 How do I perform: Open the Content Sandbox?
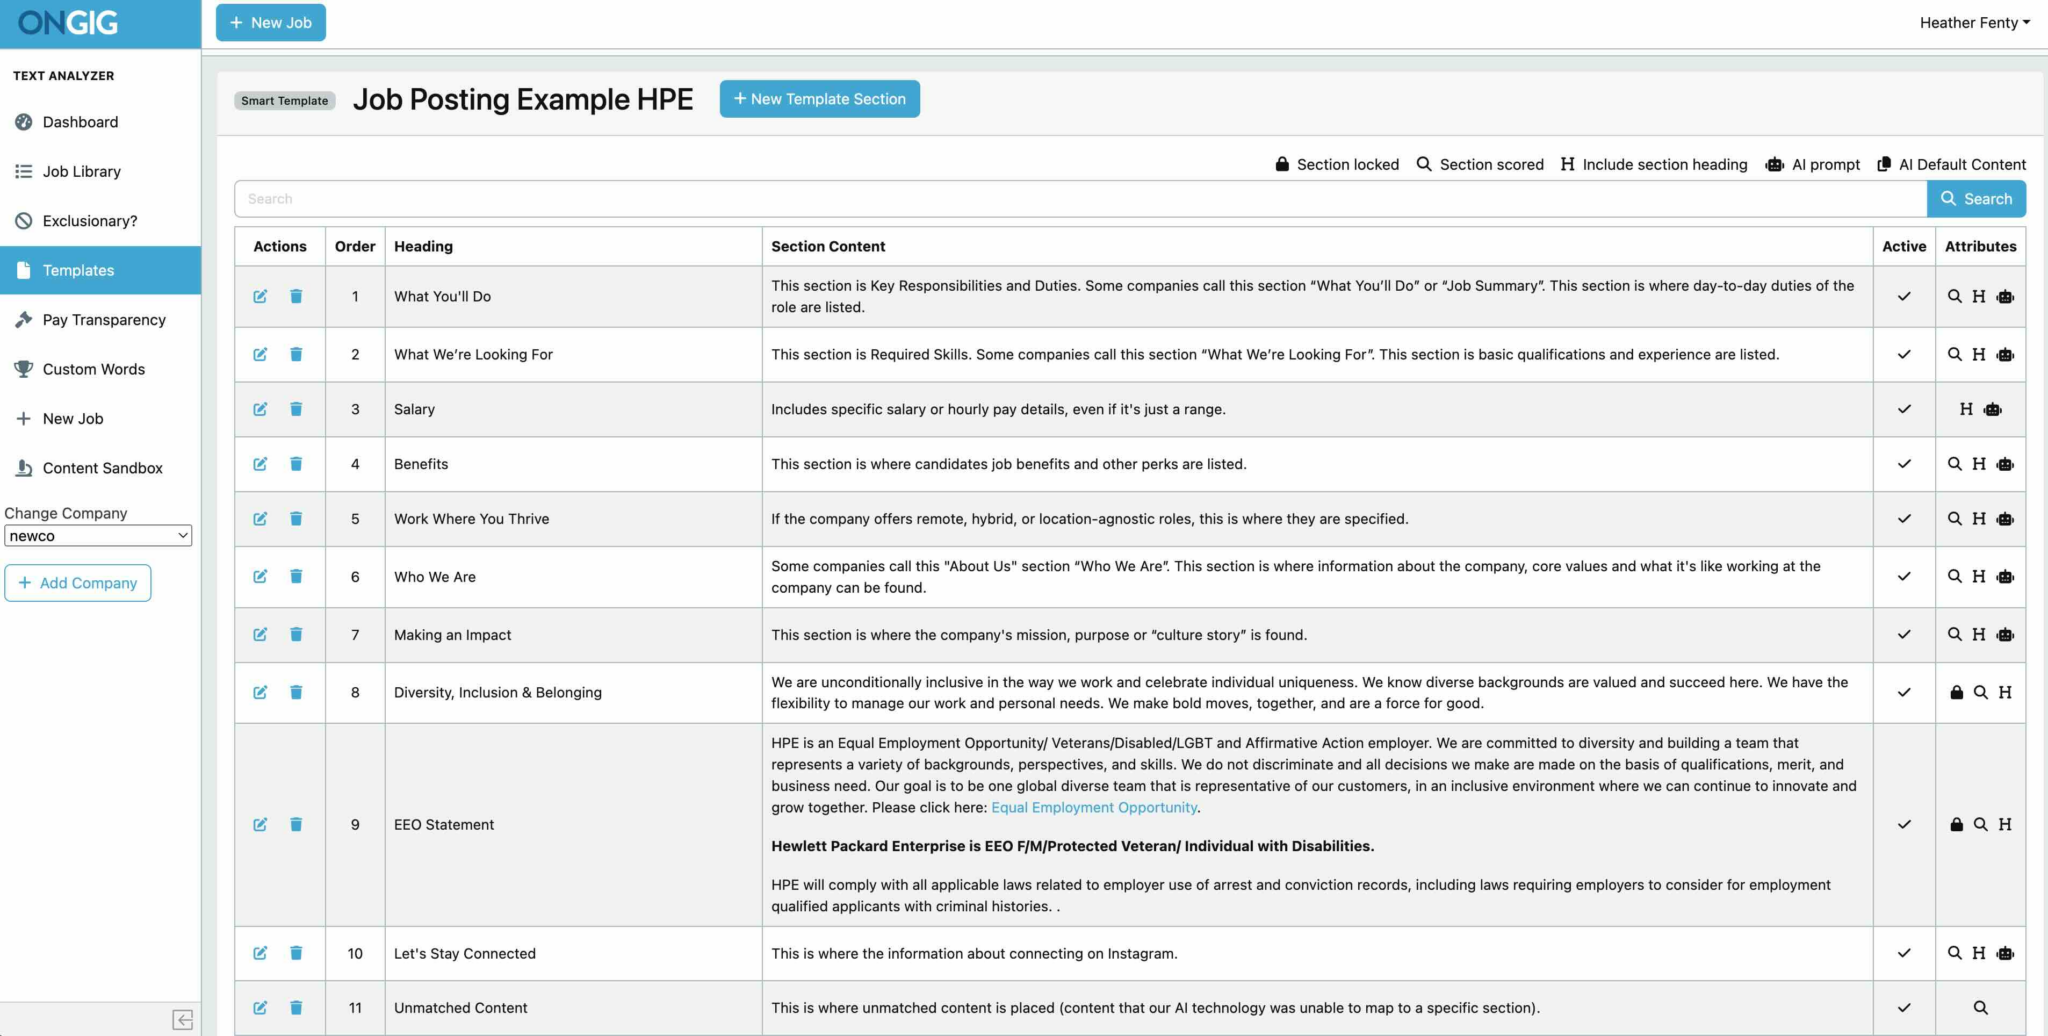point(103,467)
